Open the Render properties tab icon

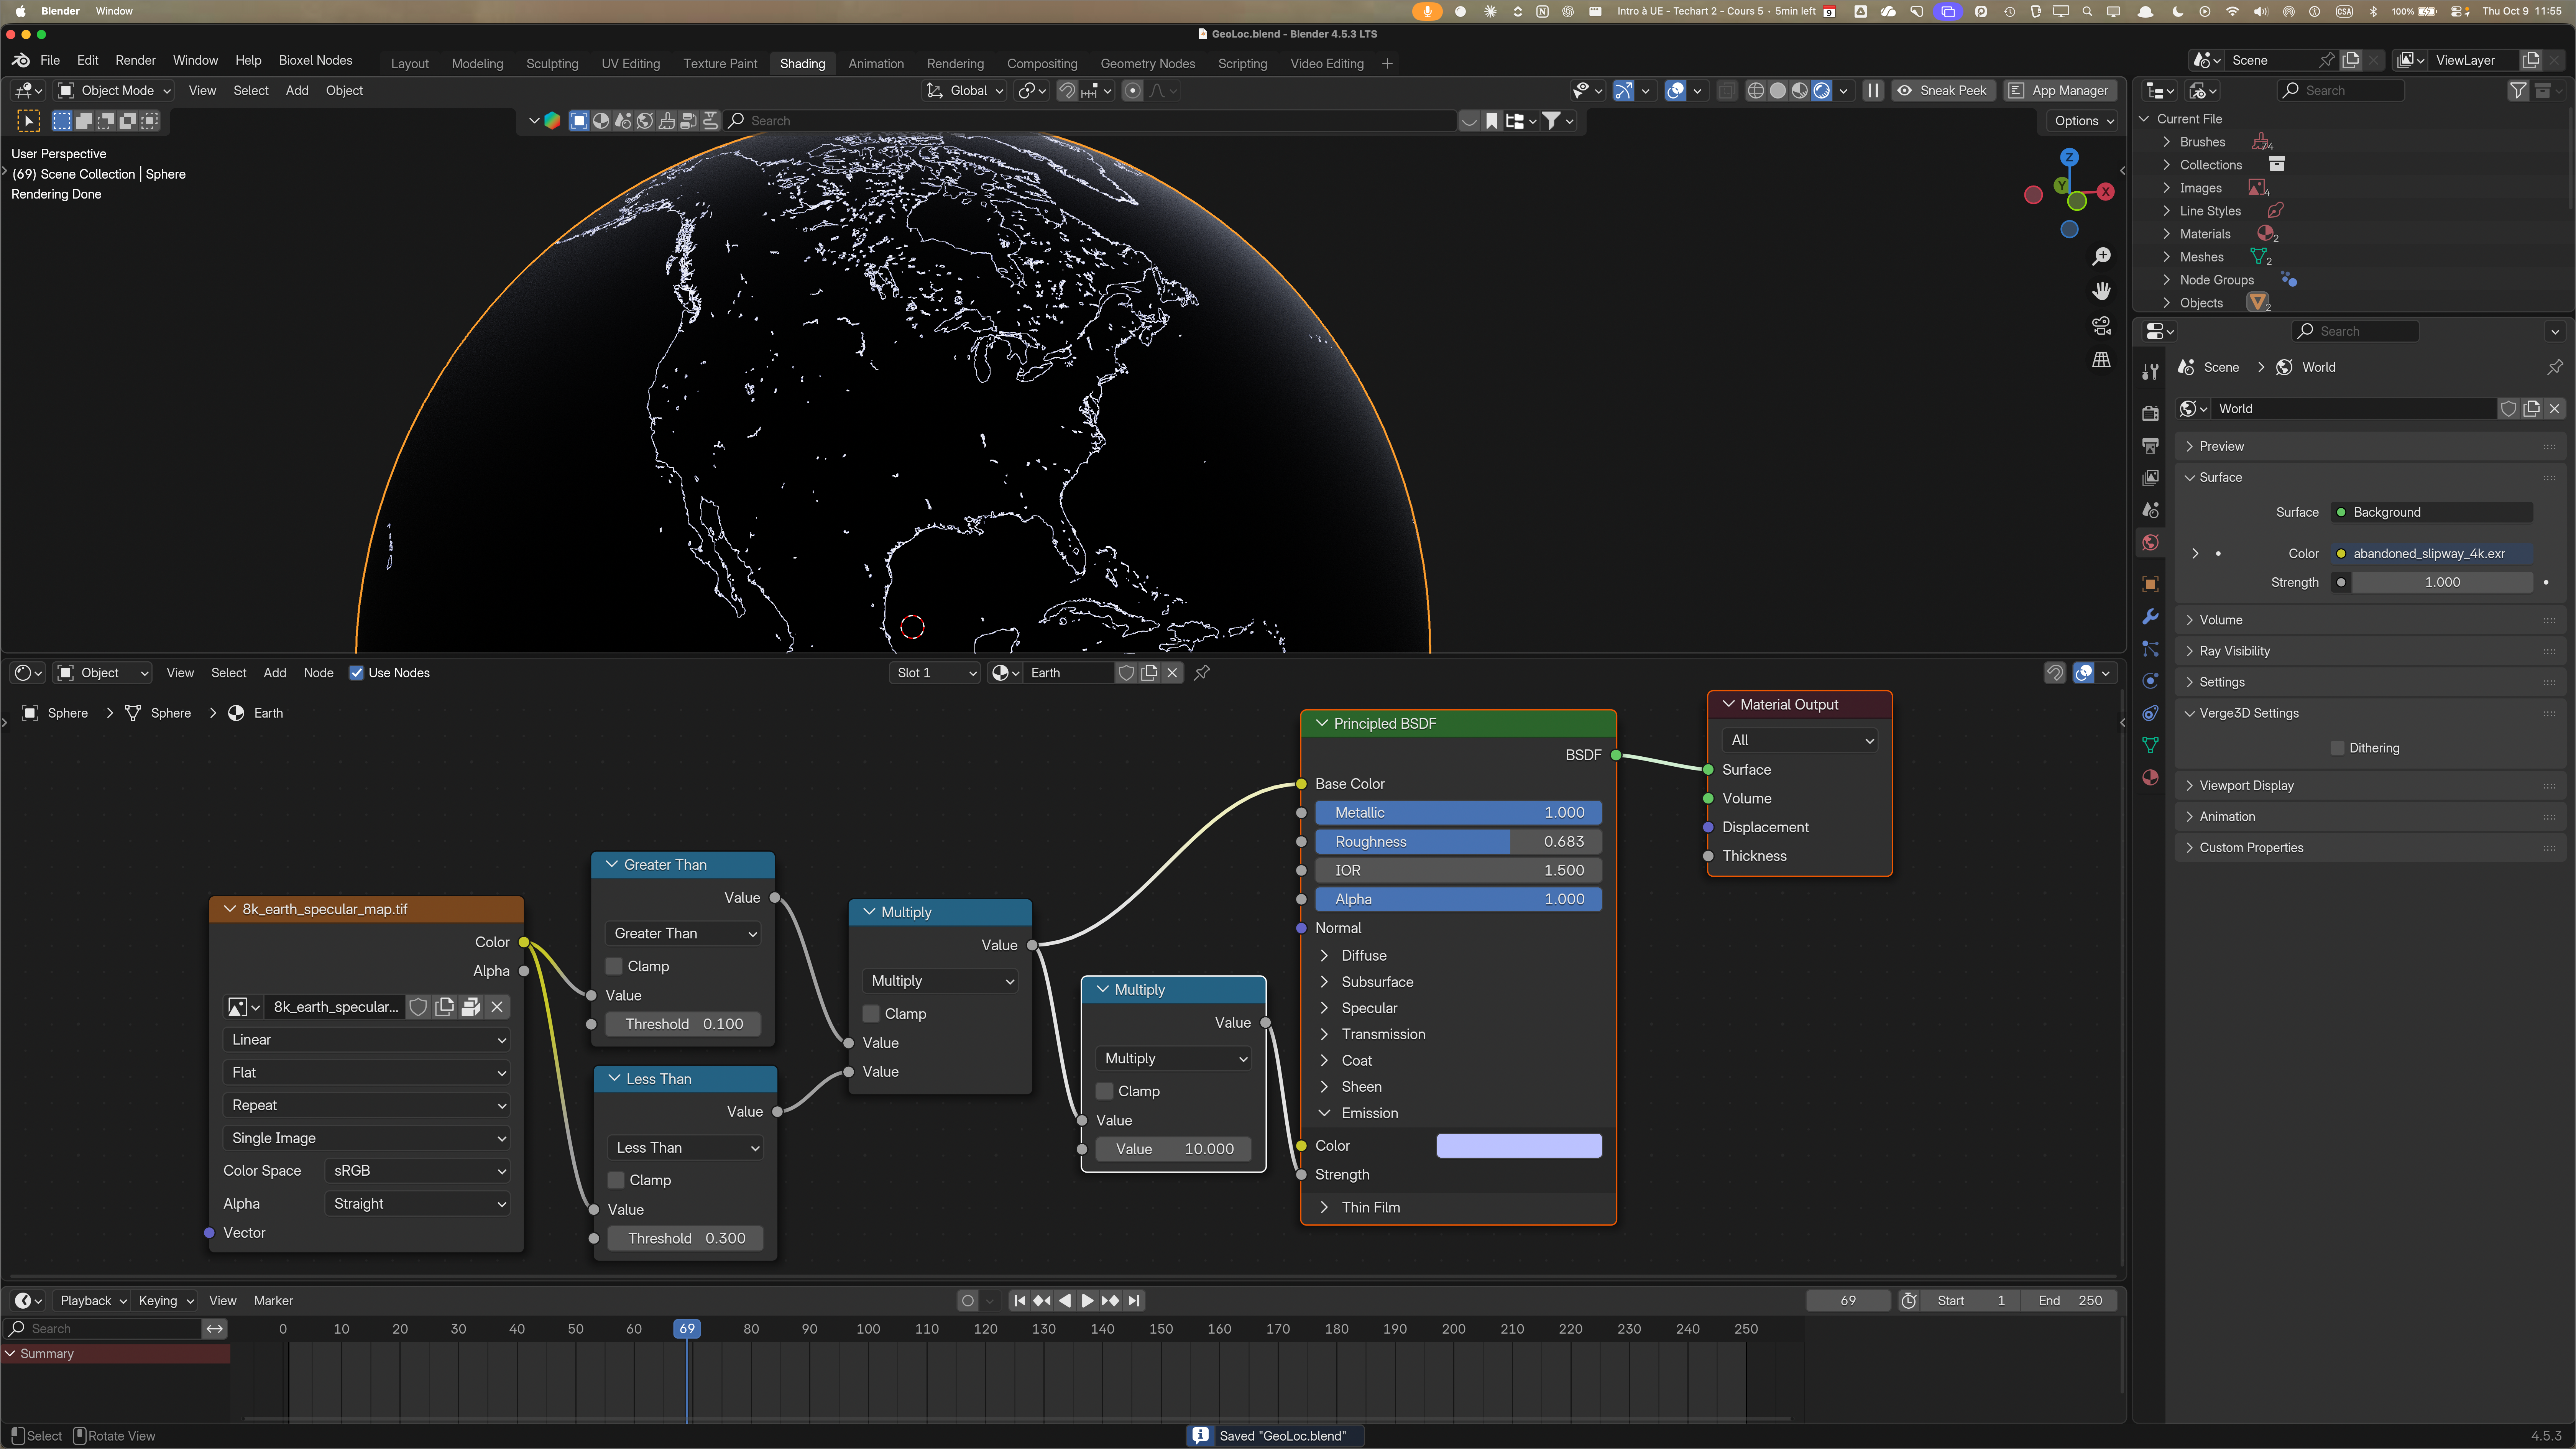2150,413
